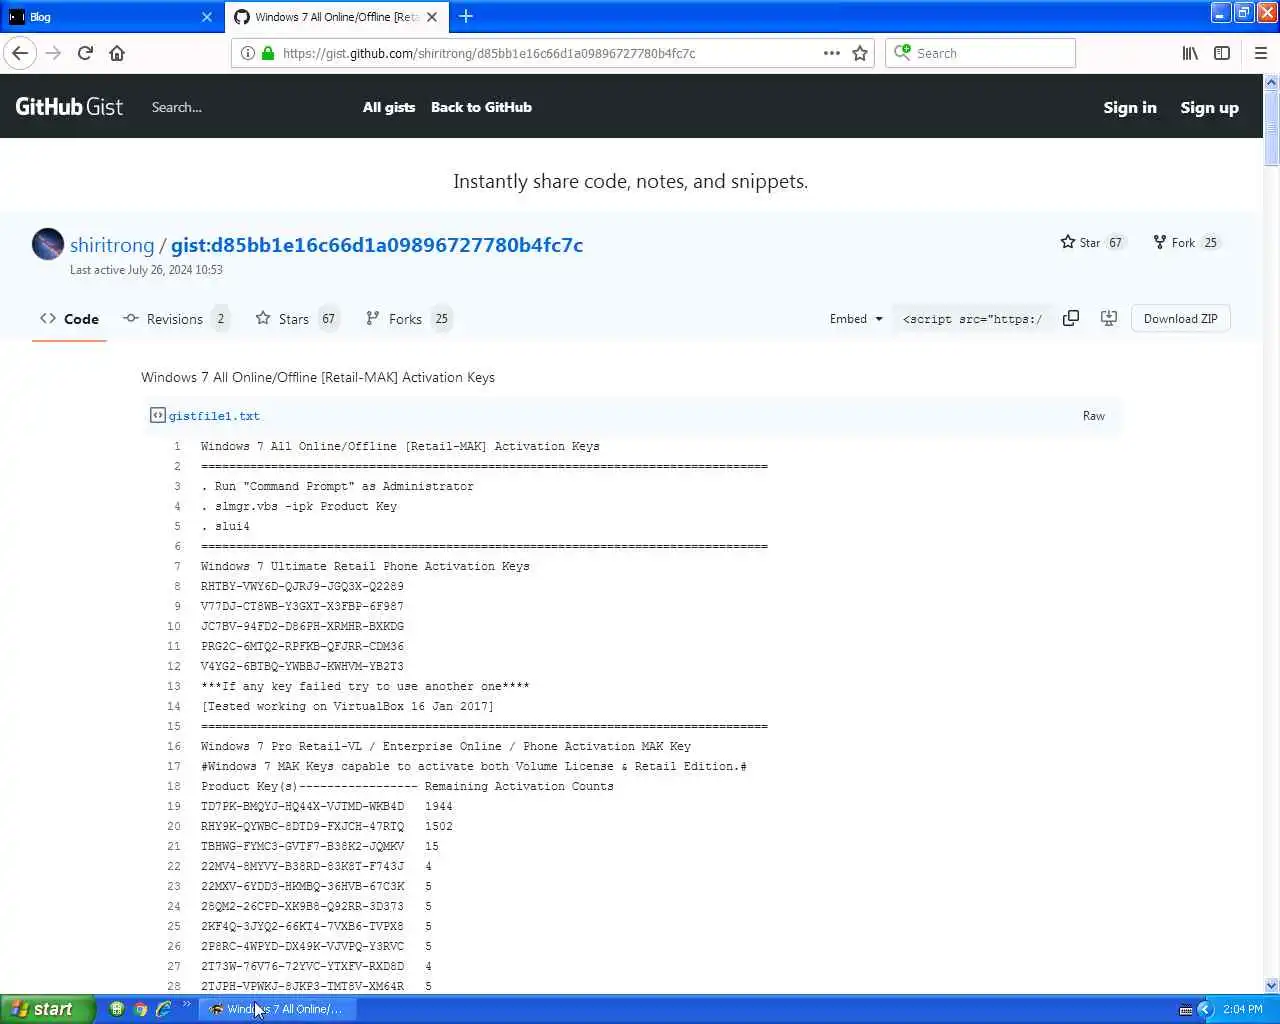Click the address bar URL
Image resolution: width=1280 pixels, height=1024 pixels.
pos(489,53)
